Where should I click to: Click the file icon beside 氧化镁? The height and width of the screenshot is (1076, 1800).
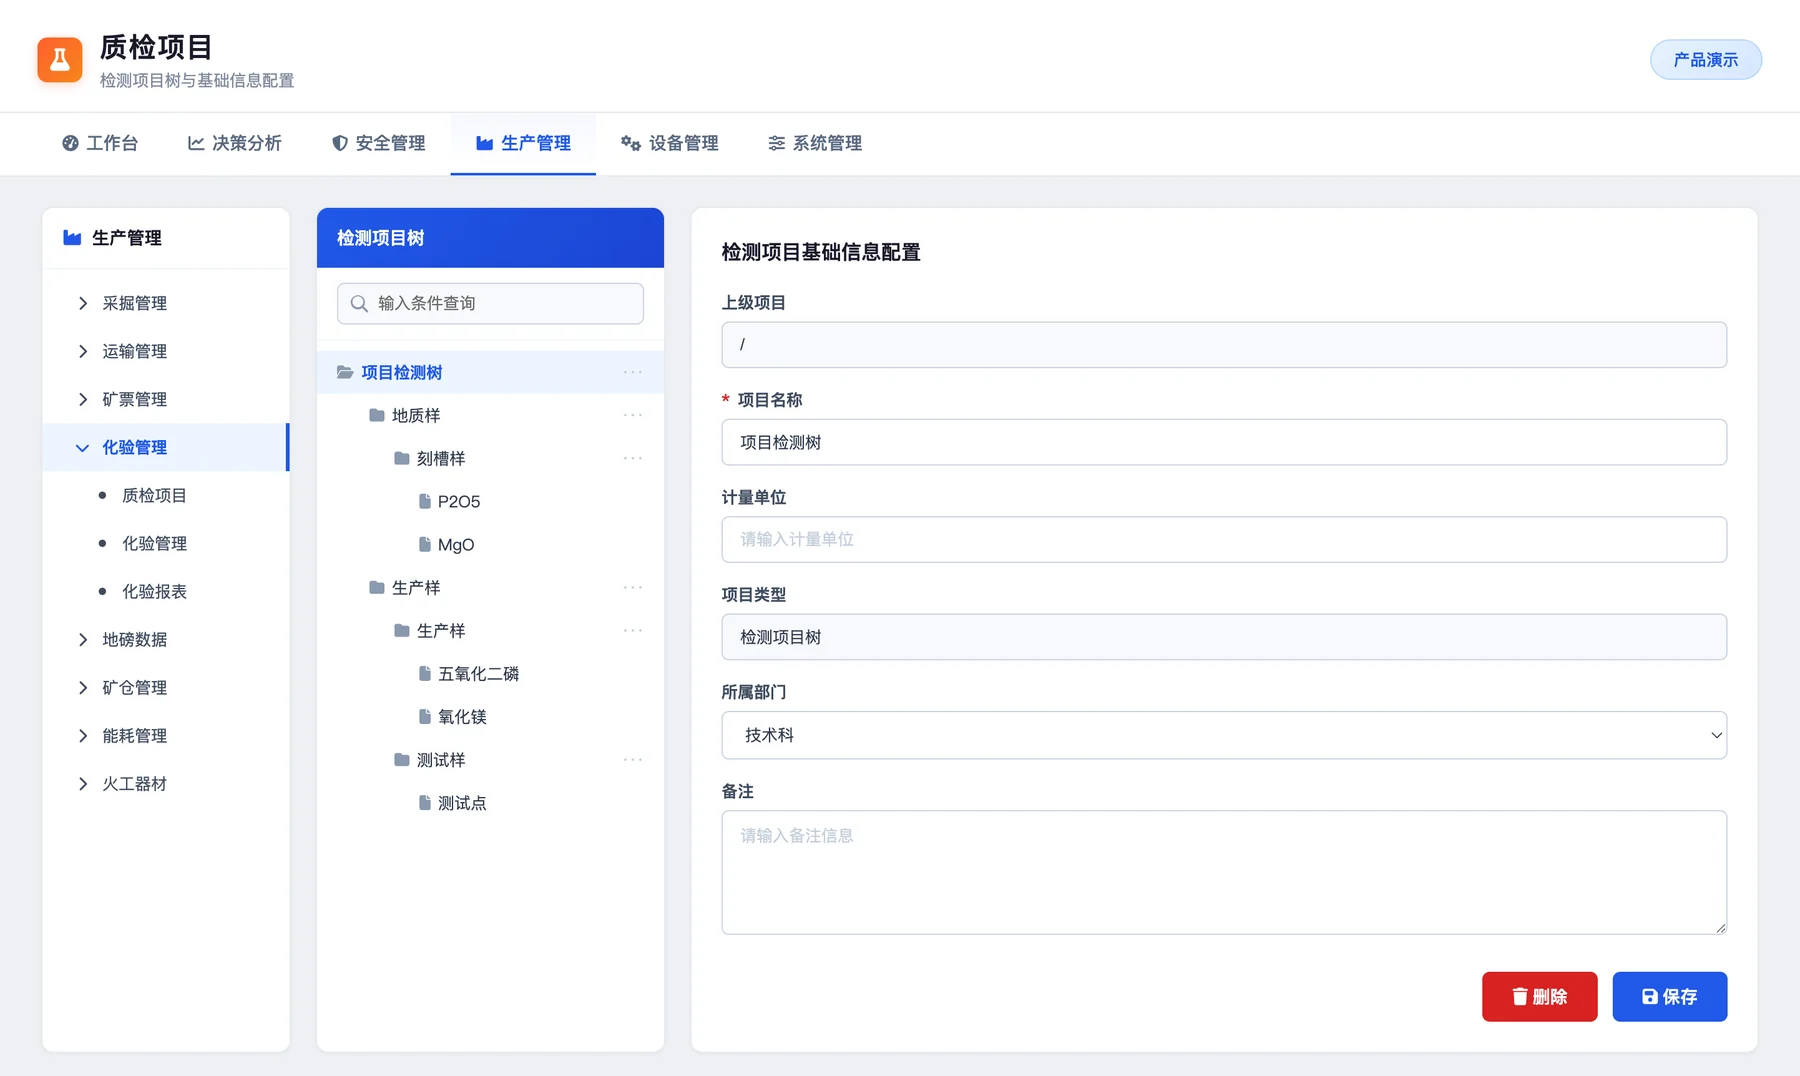pos(425,717)
